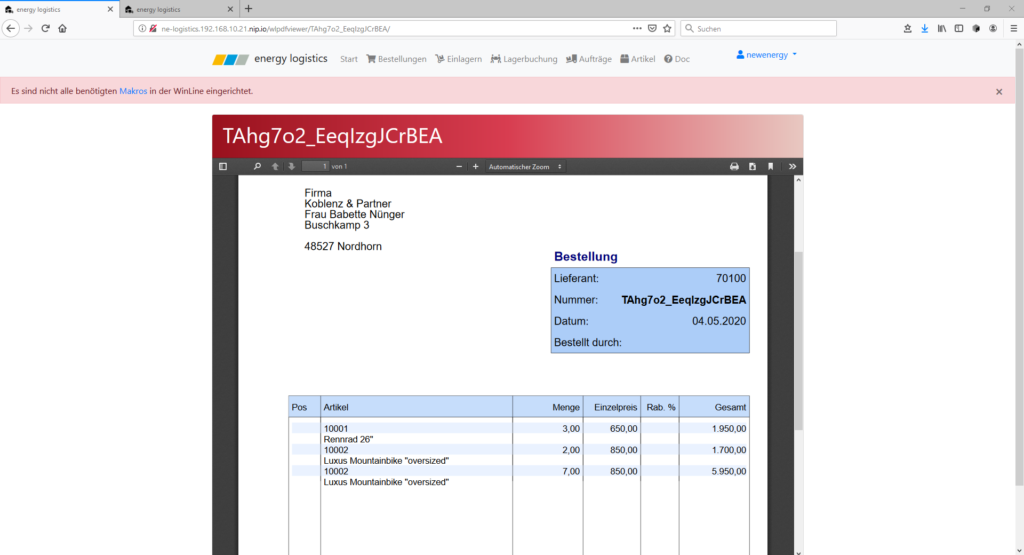Toggle the PDF viewer sidebar

[223, 166]
